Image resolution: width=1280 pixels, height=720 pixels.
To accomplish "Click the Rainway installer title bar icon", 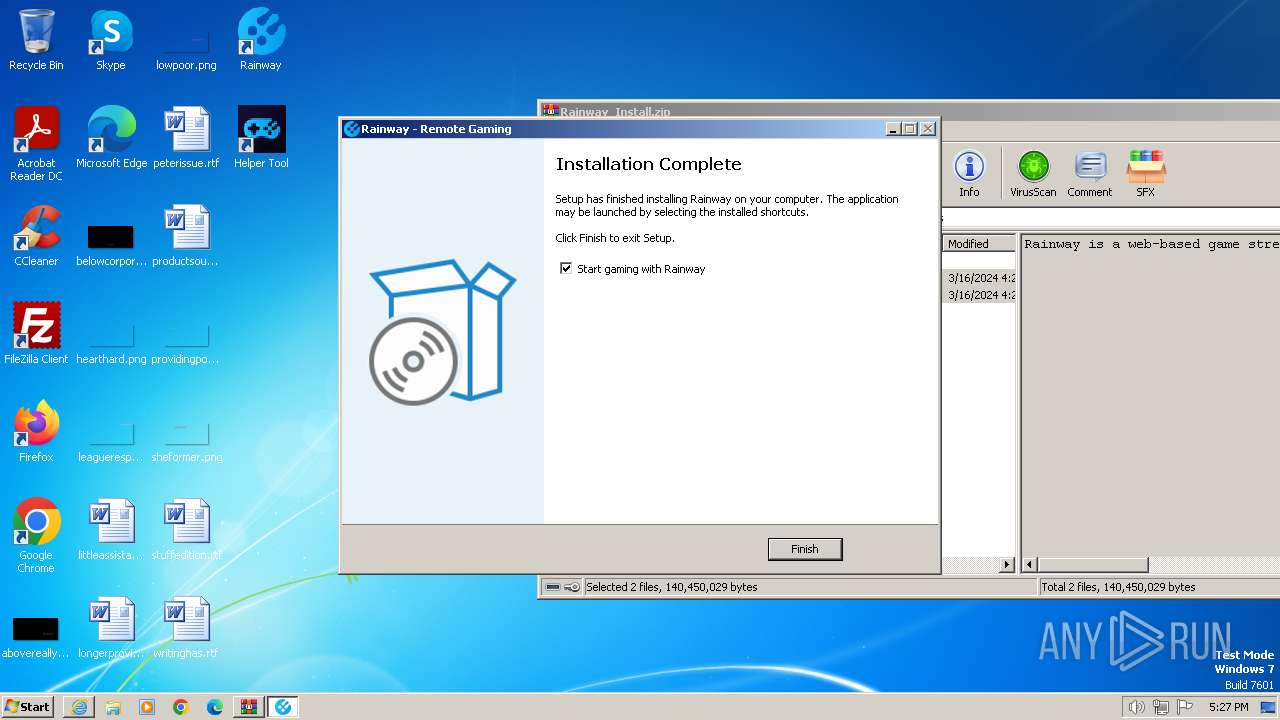I will coord(351,128).
